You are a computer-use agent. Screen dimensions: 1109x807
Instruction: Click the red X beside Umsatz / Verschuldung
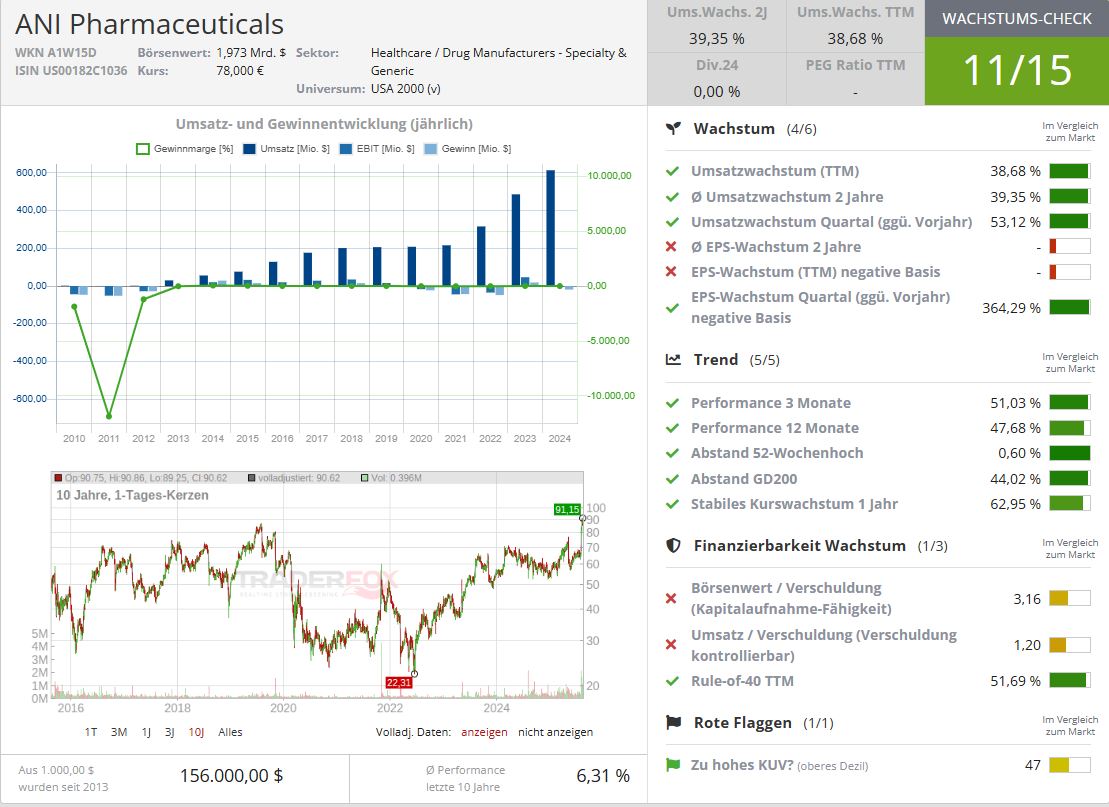click(x=672, y=645)
